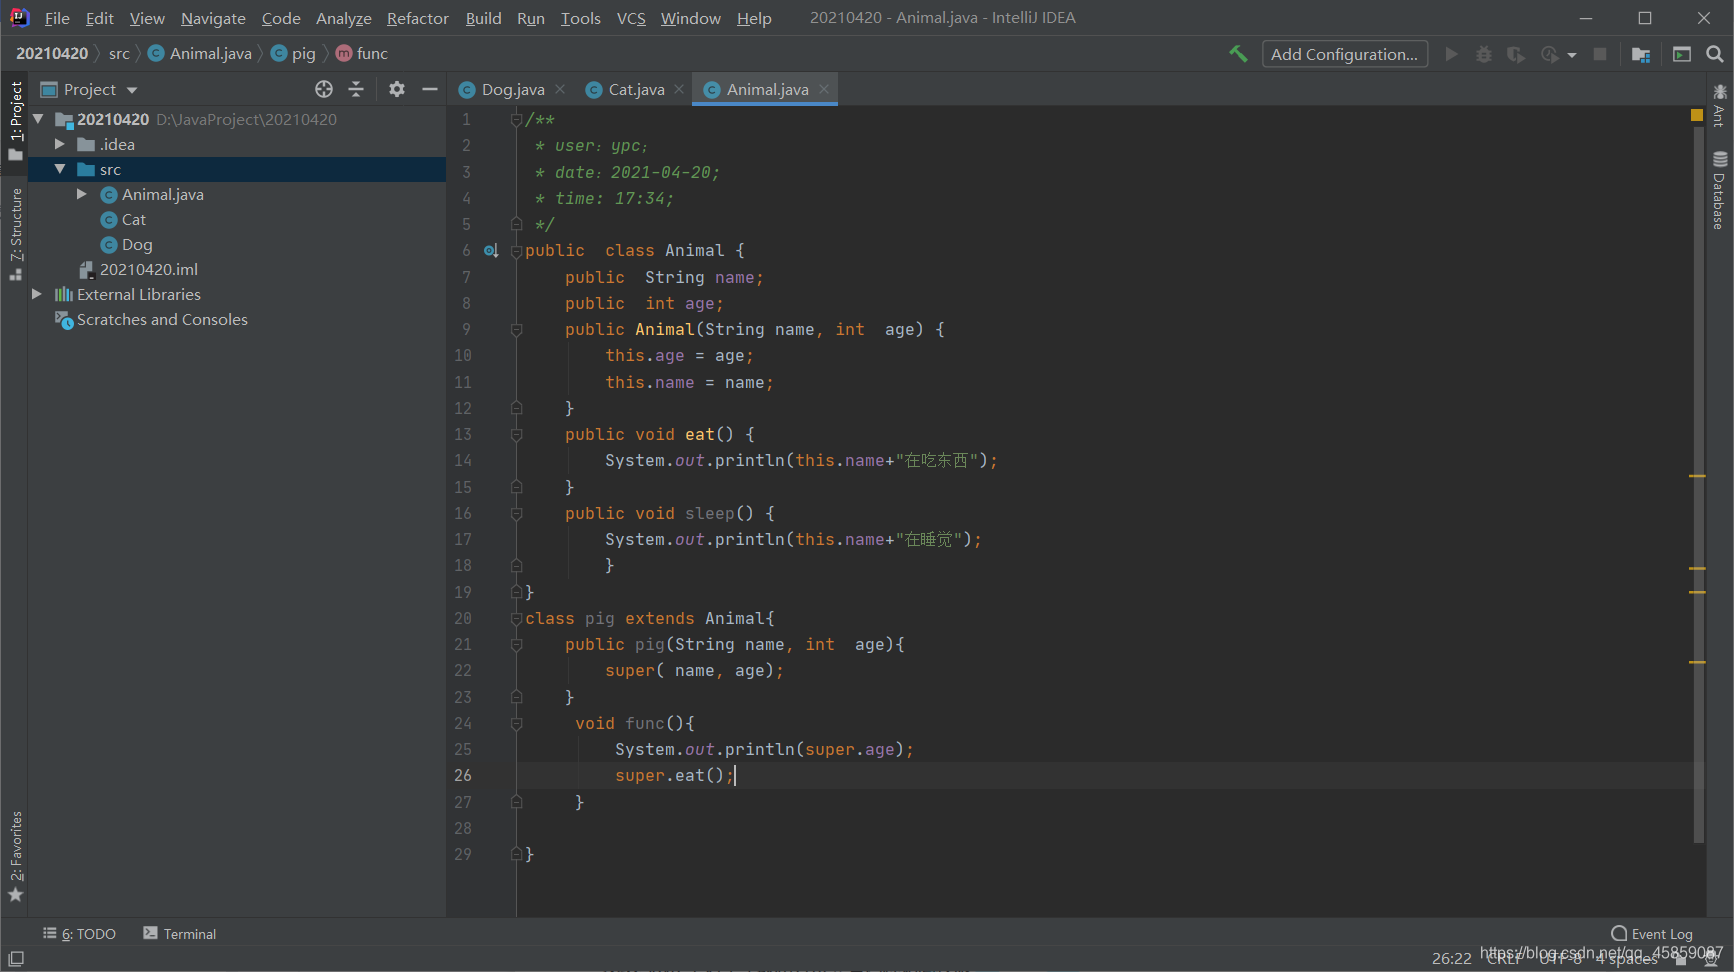Toggle the Structure tool window in the sidebar
The width and height of the screenshot is (1734, 972).
point(15,234)
